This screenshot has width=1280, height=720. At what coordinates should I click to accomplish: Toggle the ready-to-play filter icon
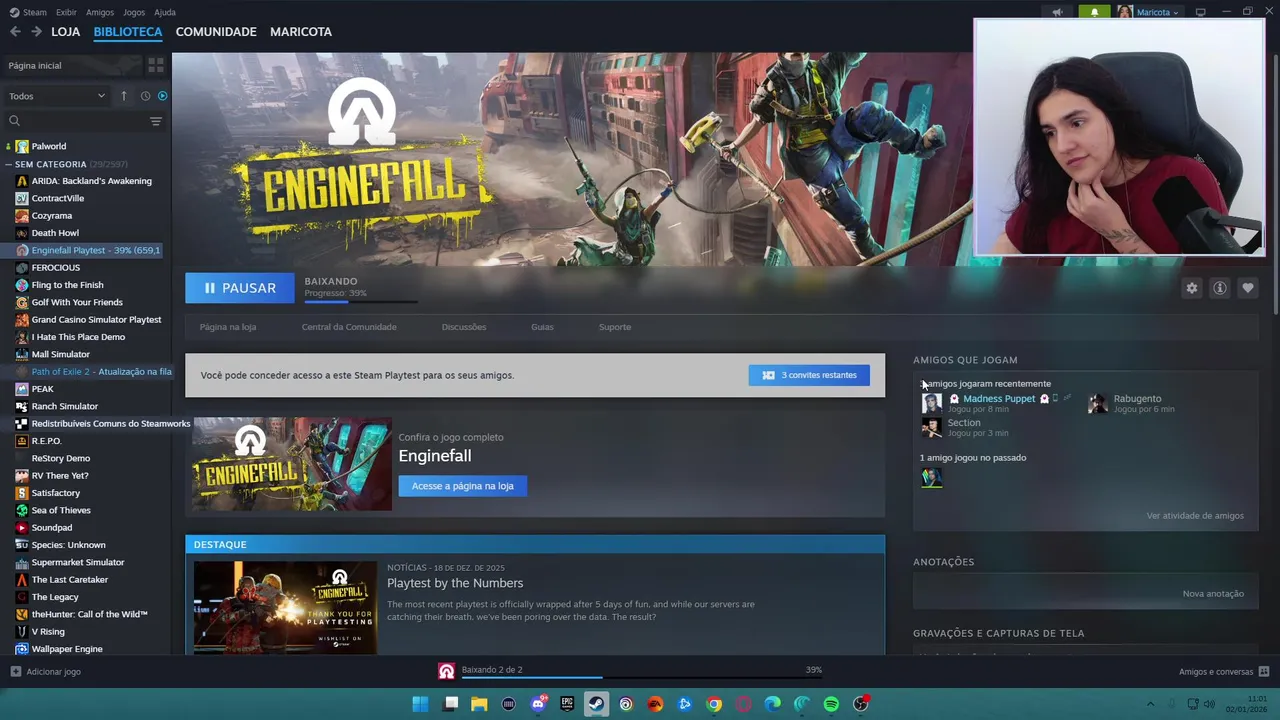162,96
